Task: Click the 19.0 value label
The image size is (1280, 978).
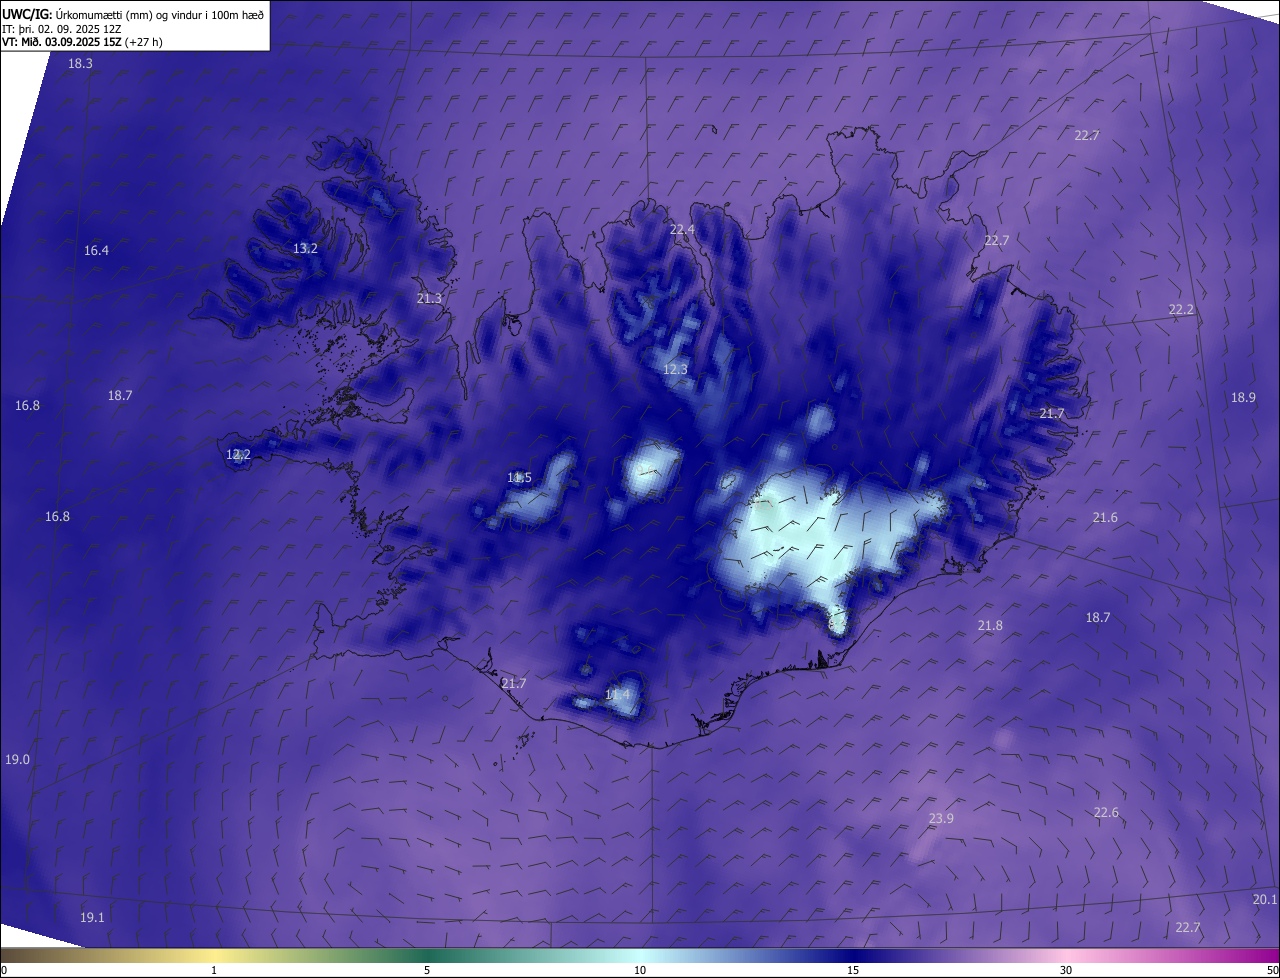Action: 17,760
